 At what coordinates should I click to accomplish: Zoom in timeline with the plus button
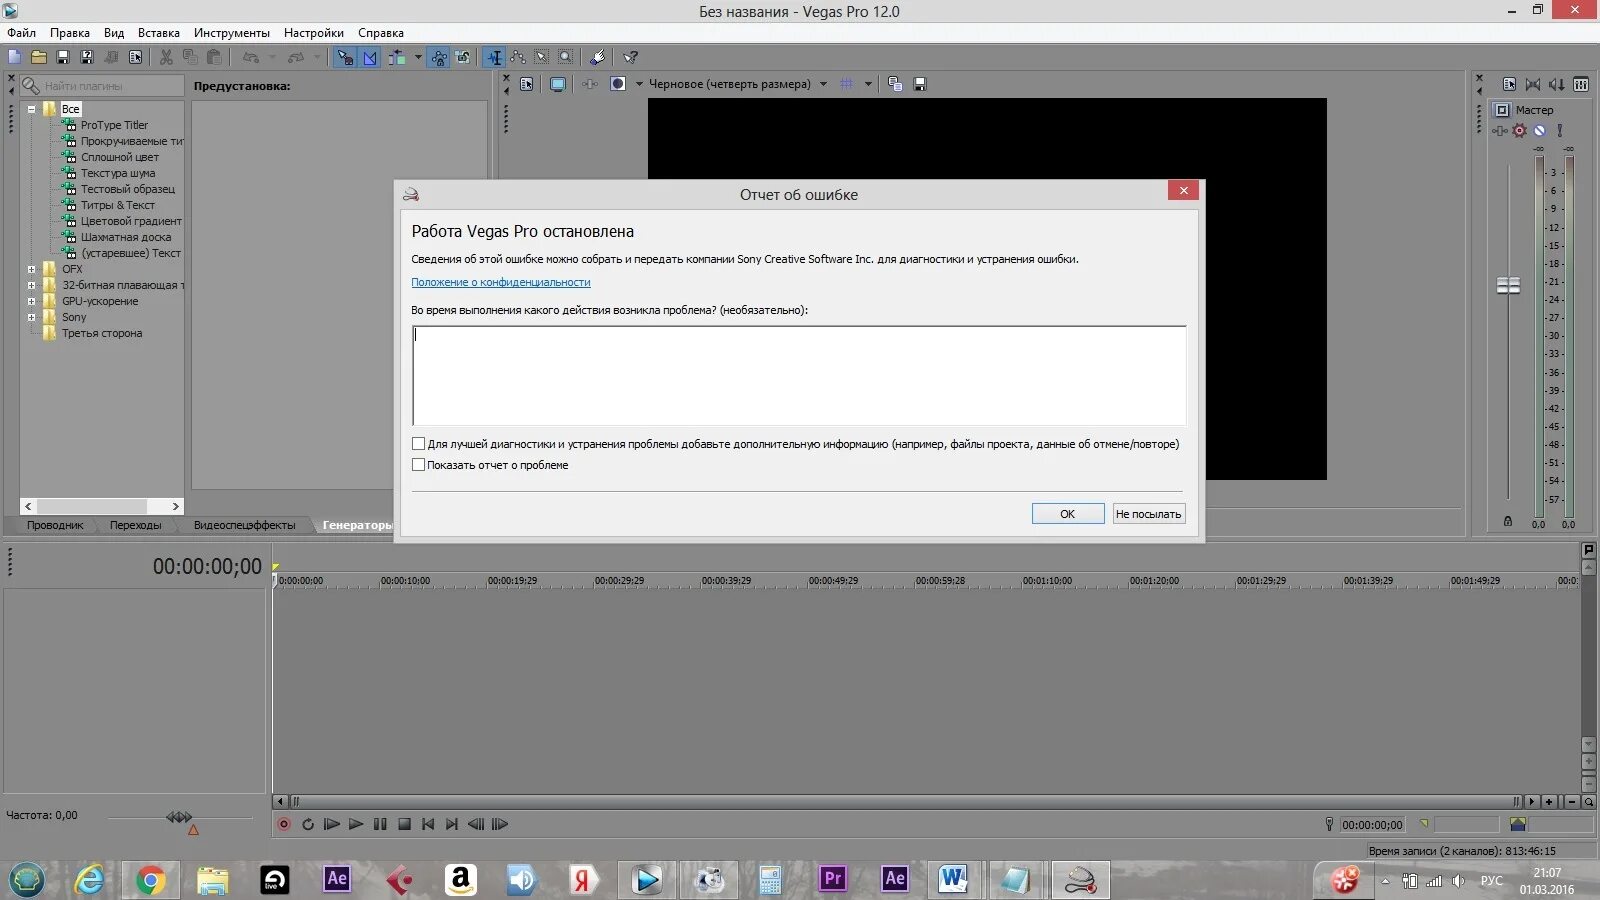(1549, 801)
